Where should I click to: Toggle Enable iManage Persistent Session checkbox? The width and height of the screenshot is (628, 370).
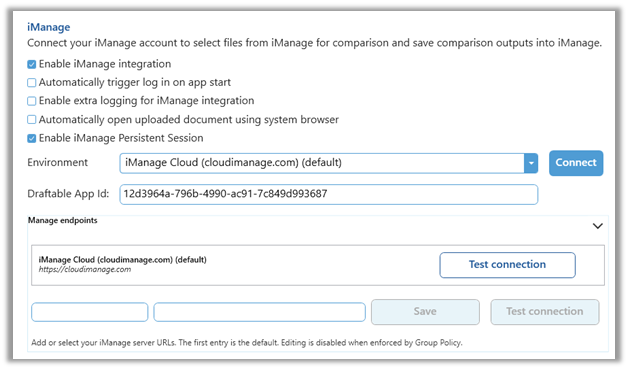[32, 139]
